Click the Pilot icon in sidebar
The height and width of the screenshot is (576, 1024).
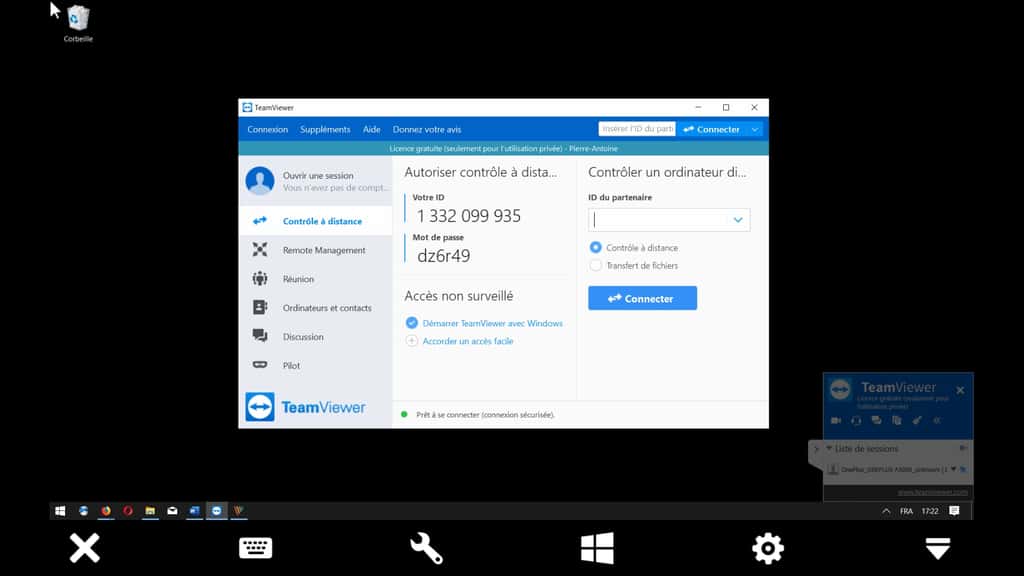click(260, 364)
